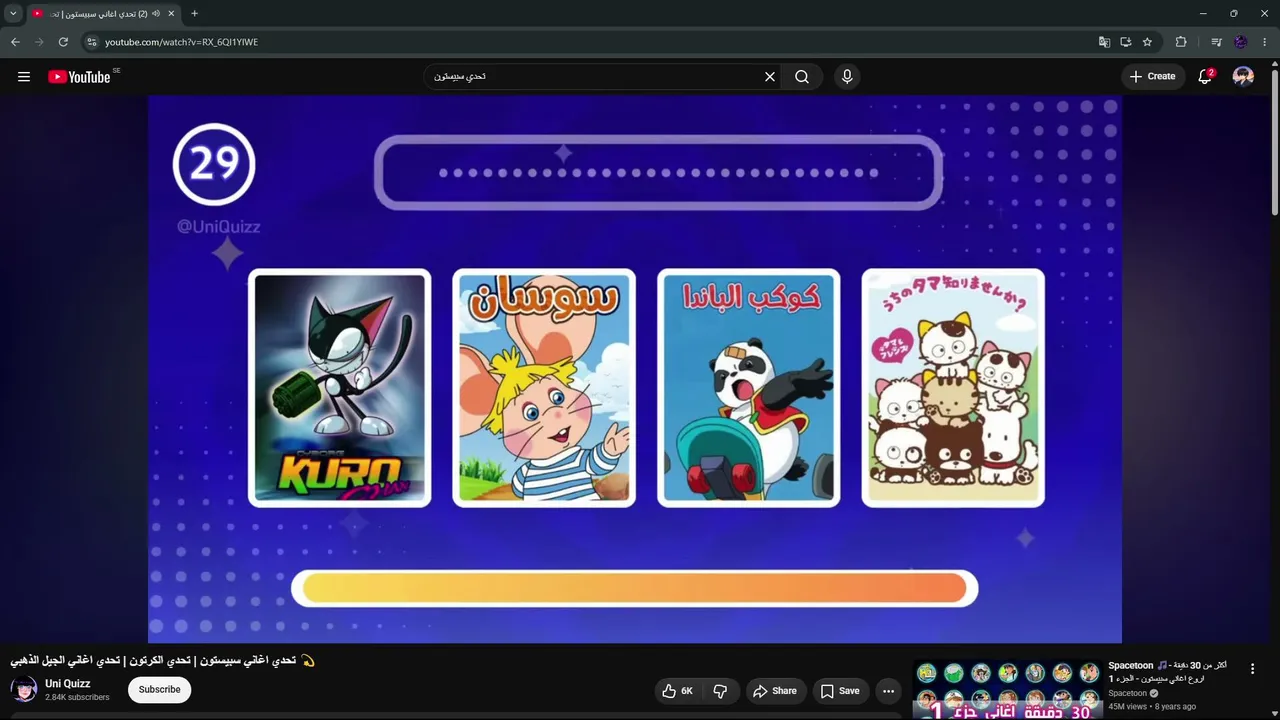Go back to the previous page
The height and width of the screenshot is (720, 1280).
click(x=15, y=42)
